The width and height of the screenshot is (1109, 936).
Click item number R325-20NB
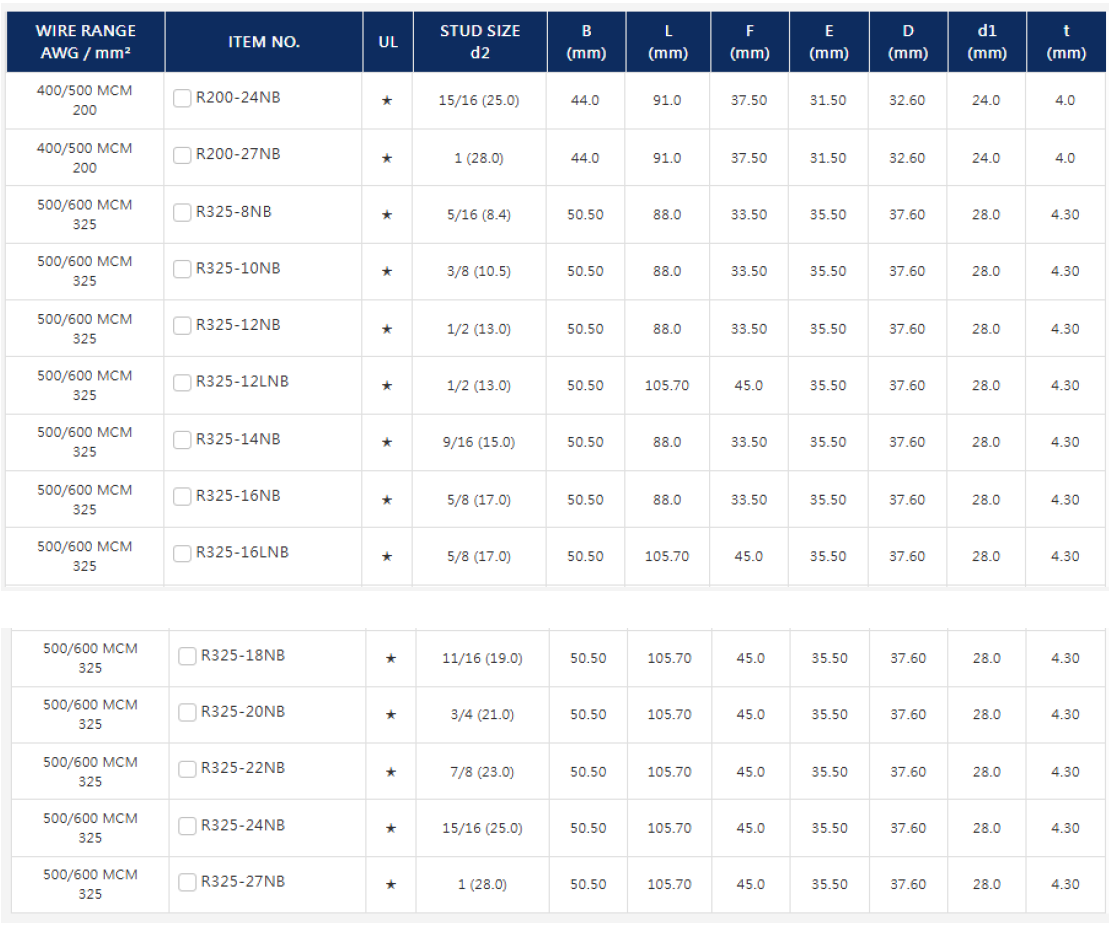click(x=243, y=712)
